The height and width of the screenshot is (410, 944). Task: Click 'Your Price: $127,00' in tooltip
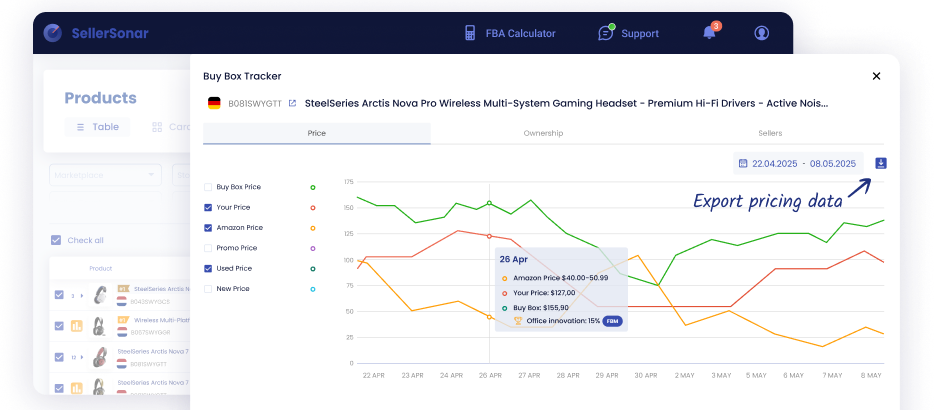(x=545, y=293)
